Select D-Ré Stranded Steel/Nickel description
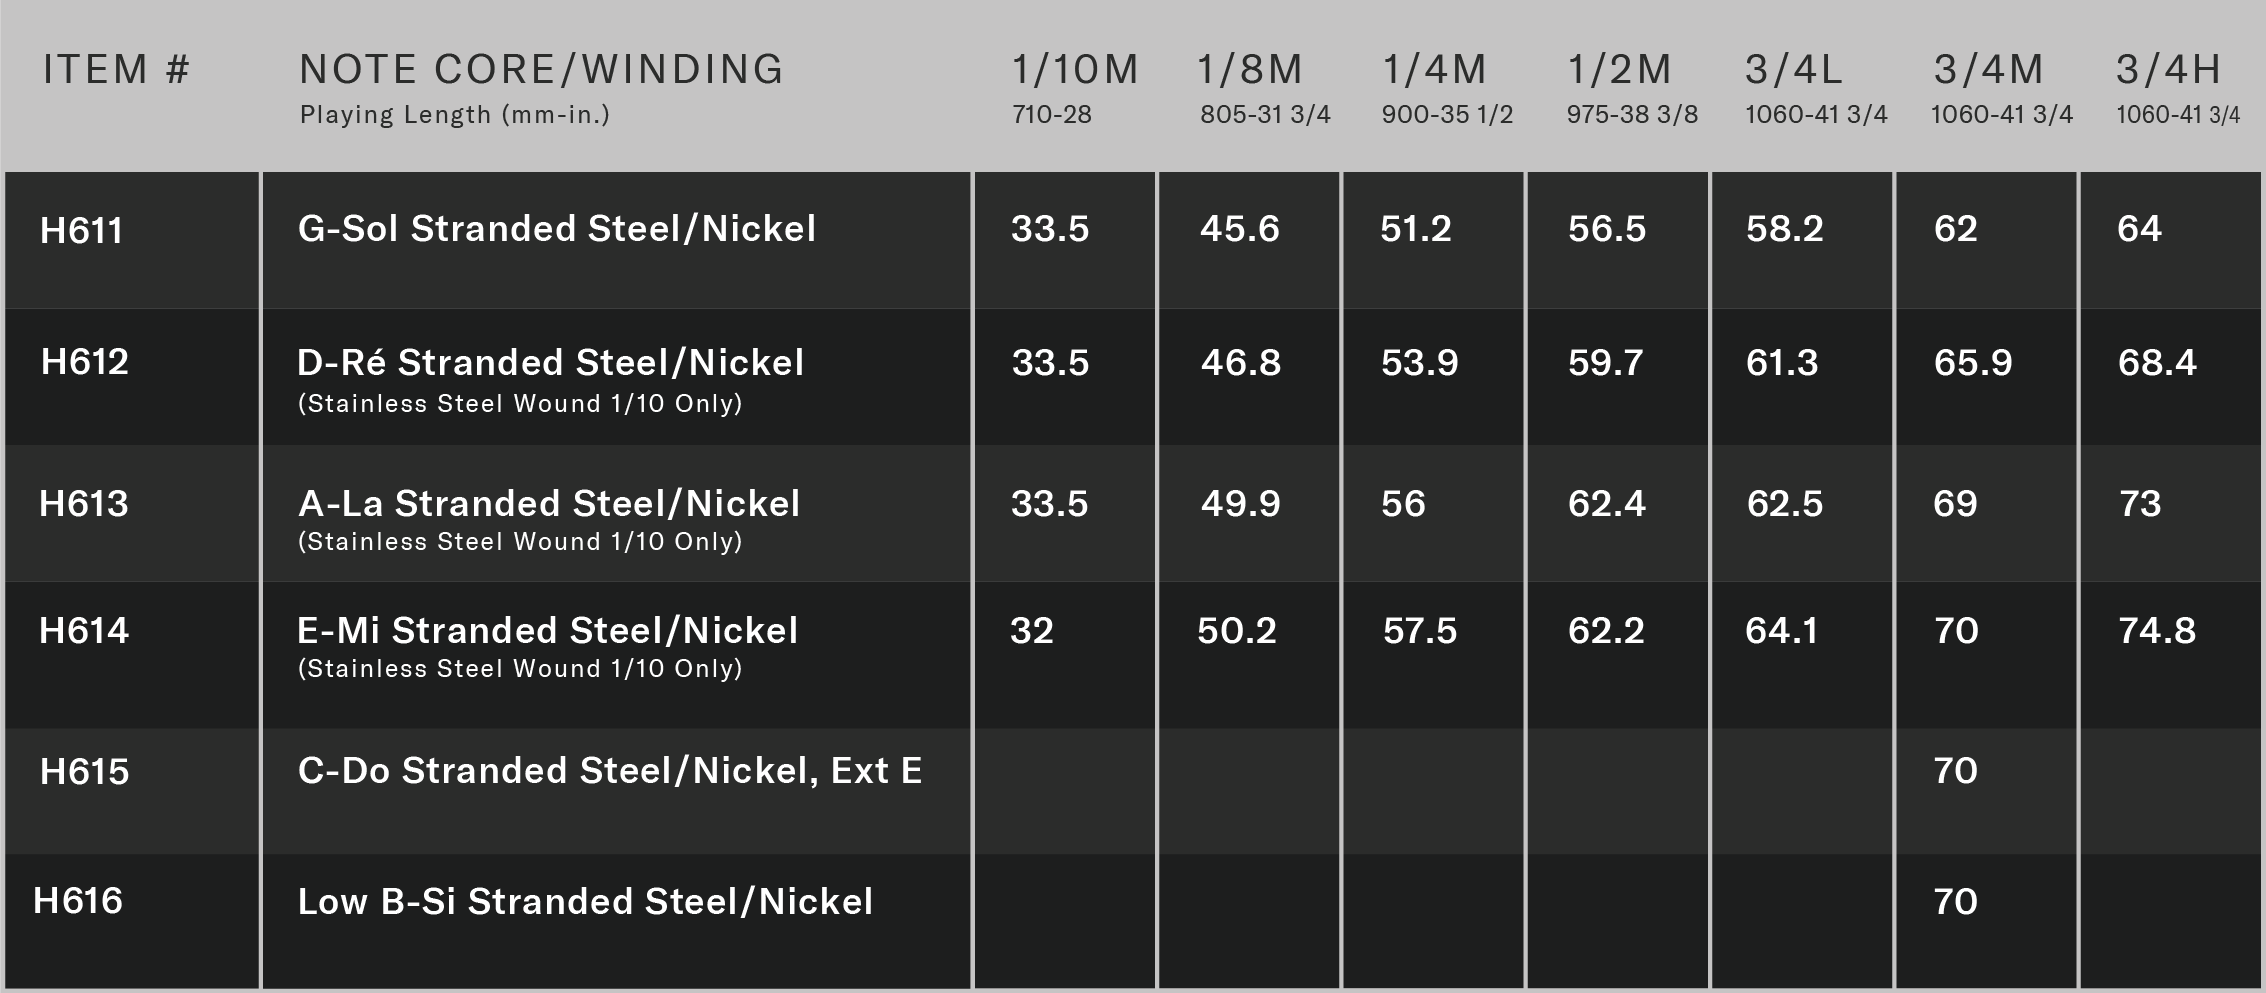The height and width of the screenshot is (993, 2266). point(551,363)
